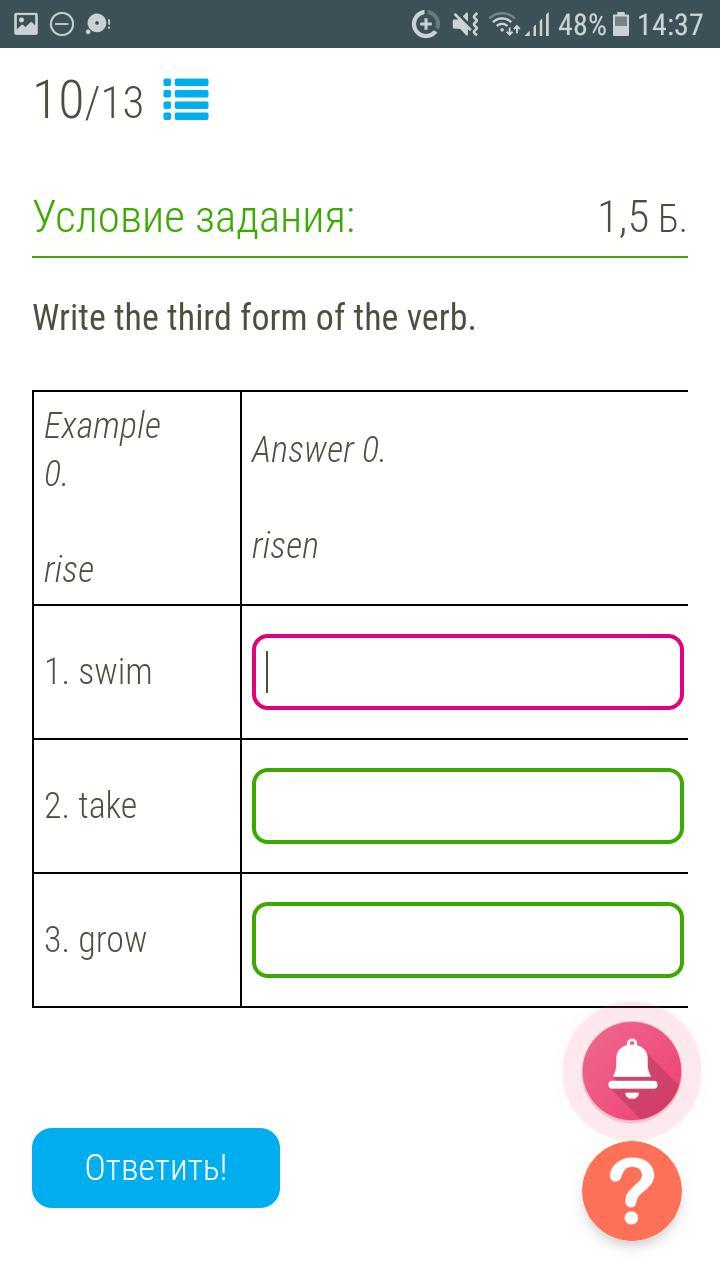
Task: Select the answer field for grow
Action: pos(467,940)
